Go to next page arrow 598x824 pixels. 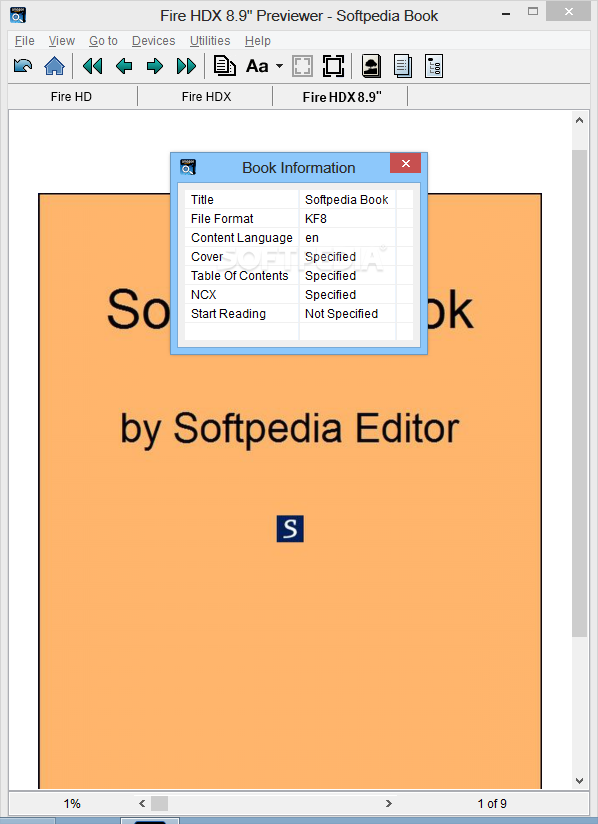point(154,66)
